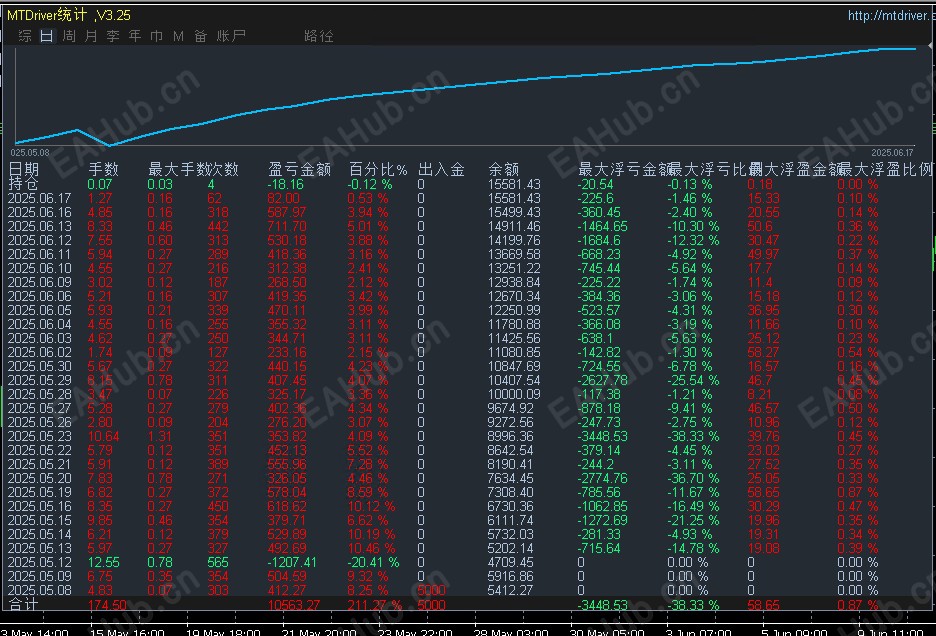Screen dimensions: 936x636
Task: Click the 路径 path button
Action: (319, 36)
